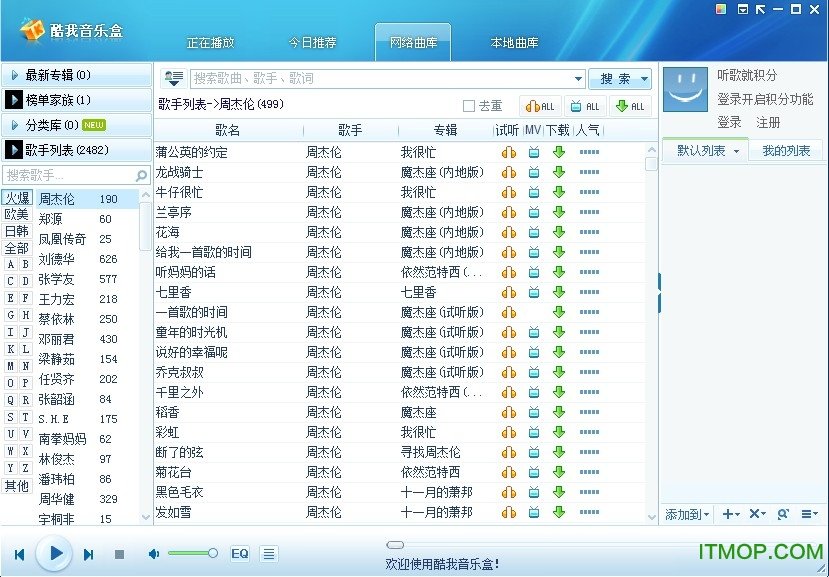Download 给我一首歌的时间 with the green arrow
Image resolution: width=829 pixels, height=577 pixels.
pos(559,252)
